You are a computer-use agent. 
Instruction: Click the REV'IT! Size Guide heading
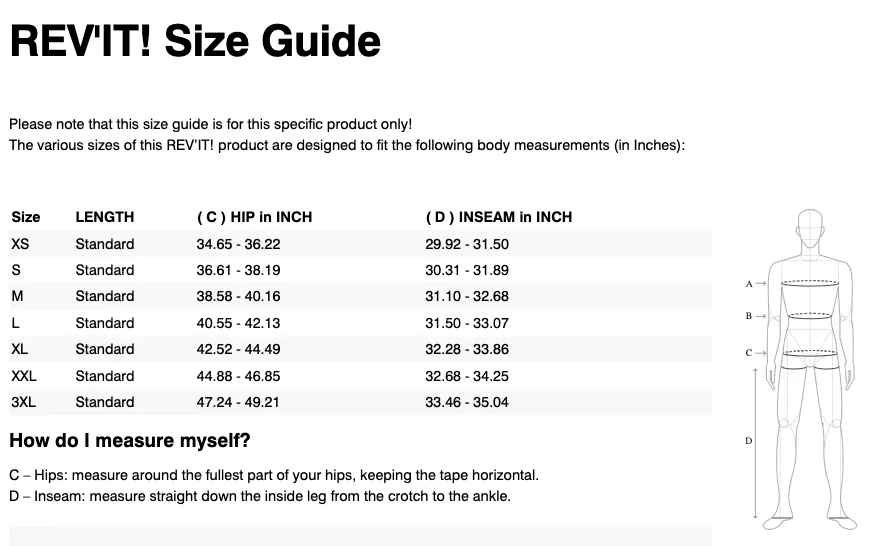pos(195,41)
